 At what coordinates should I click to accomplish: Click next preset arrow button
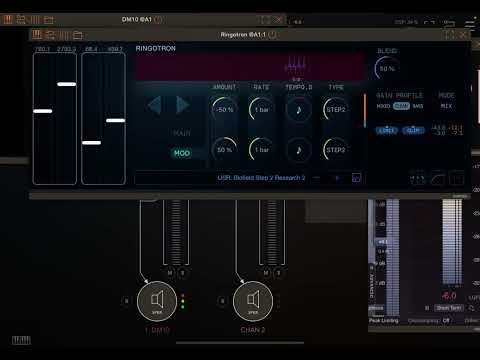point(338,178)
